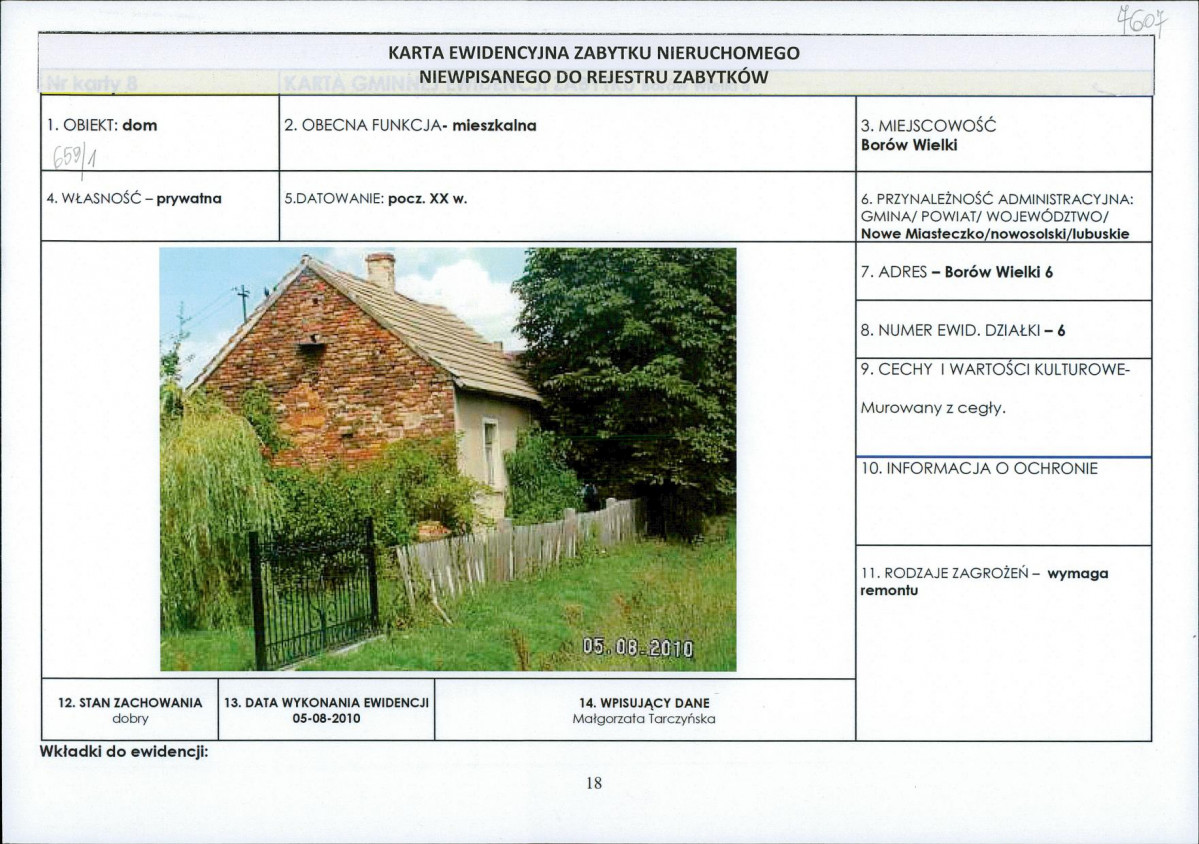Click '14. WPISUJĄCY DANE' label
The width and height of the screenshot is (1199, 844).
pos(645,703)
